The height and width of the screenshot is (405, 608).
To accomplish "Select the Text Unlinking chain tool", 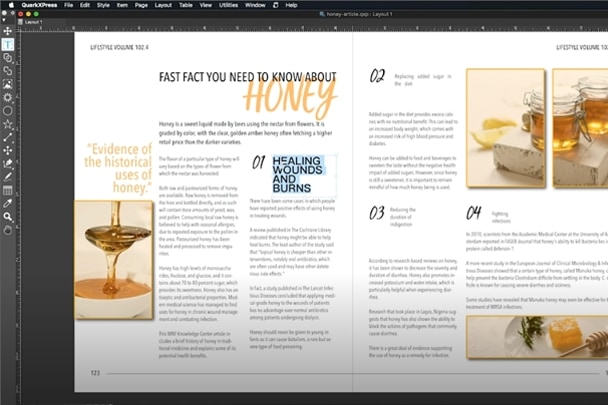I will 7,71.
